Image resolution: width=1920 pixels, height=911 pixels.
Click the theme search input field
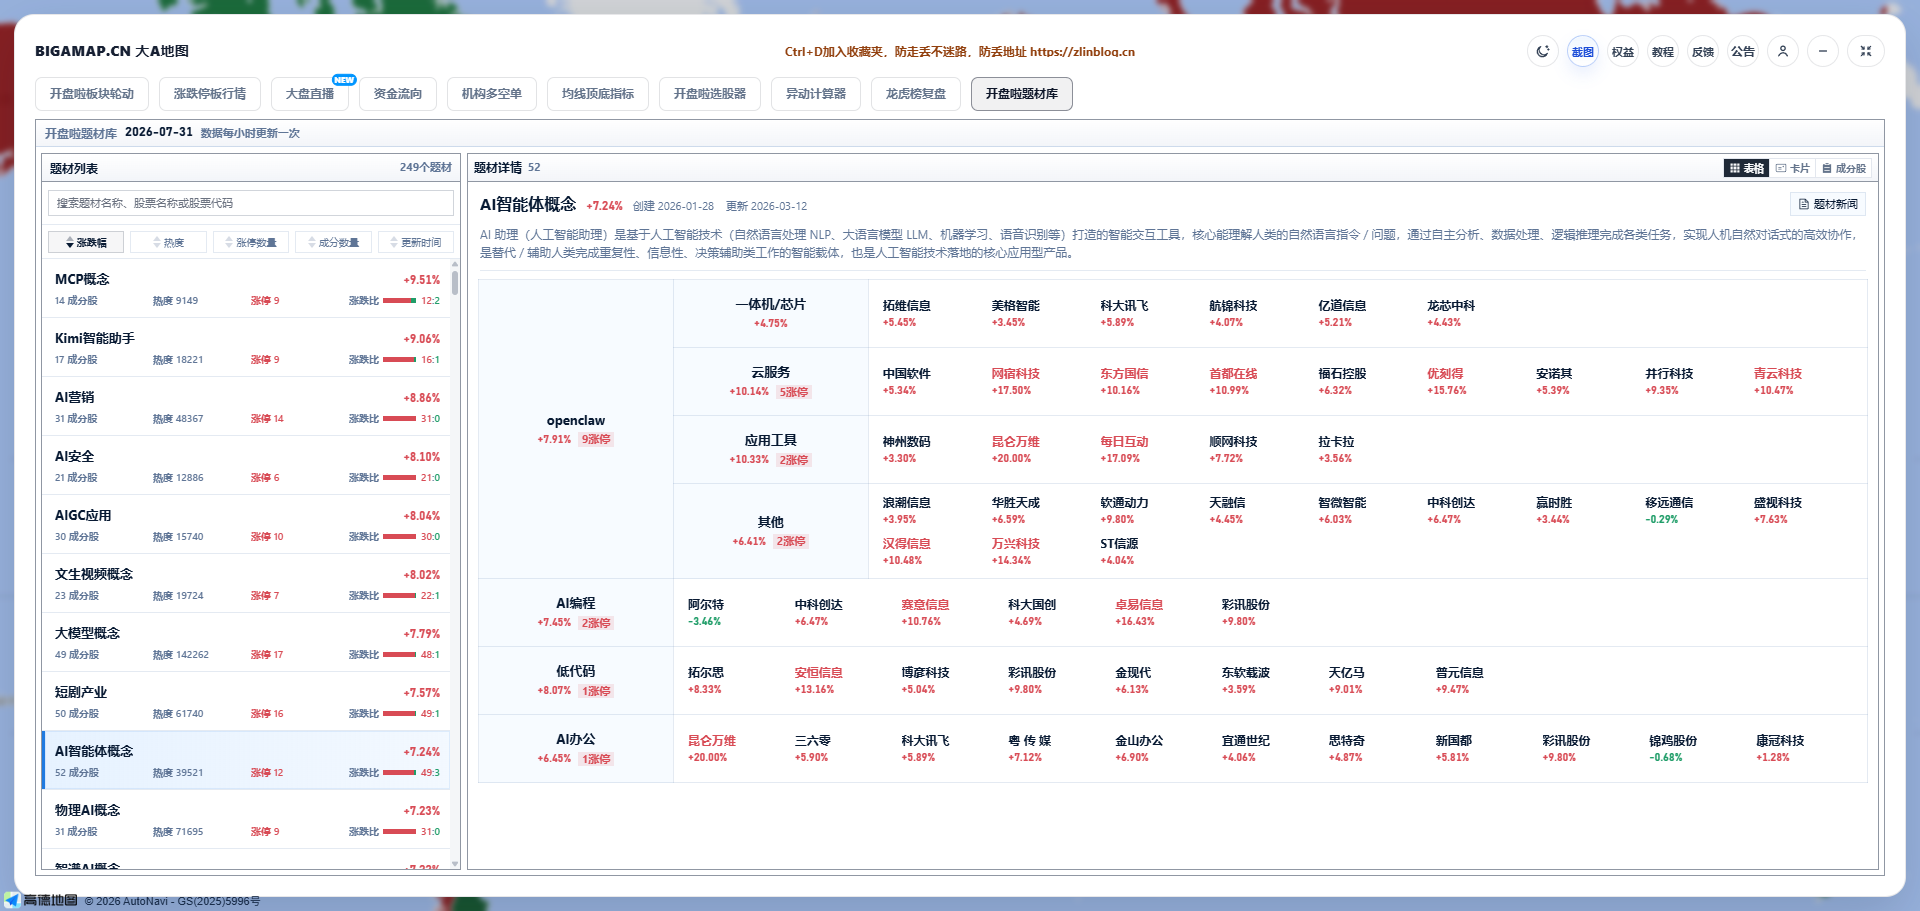[x=251, y=203]
